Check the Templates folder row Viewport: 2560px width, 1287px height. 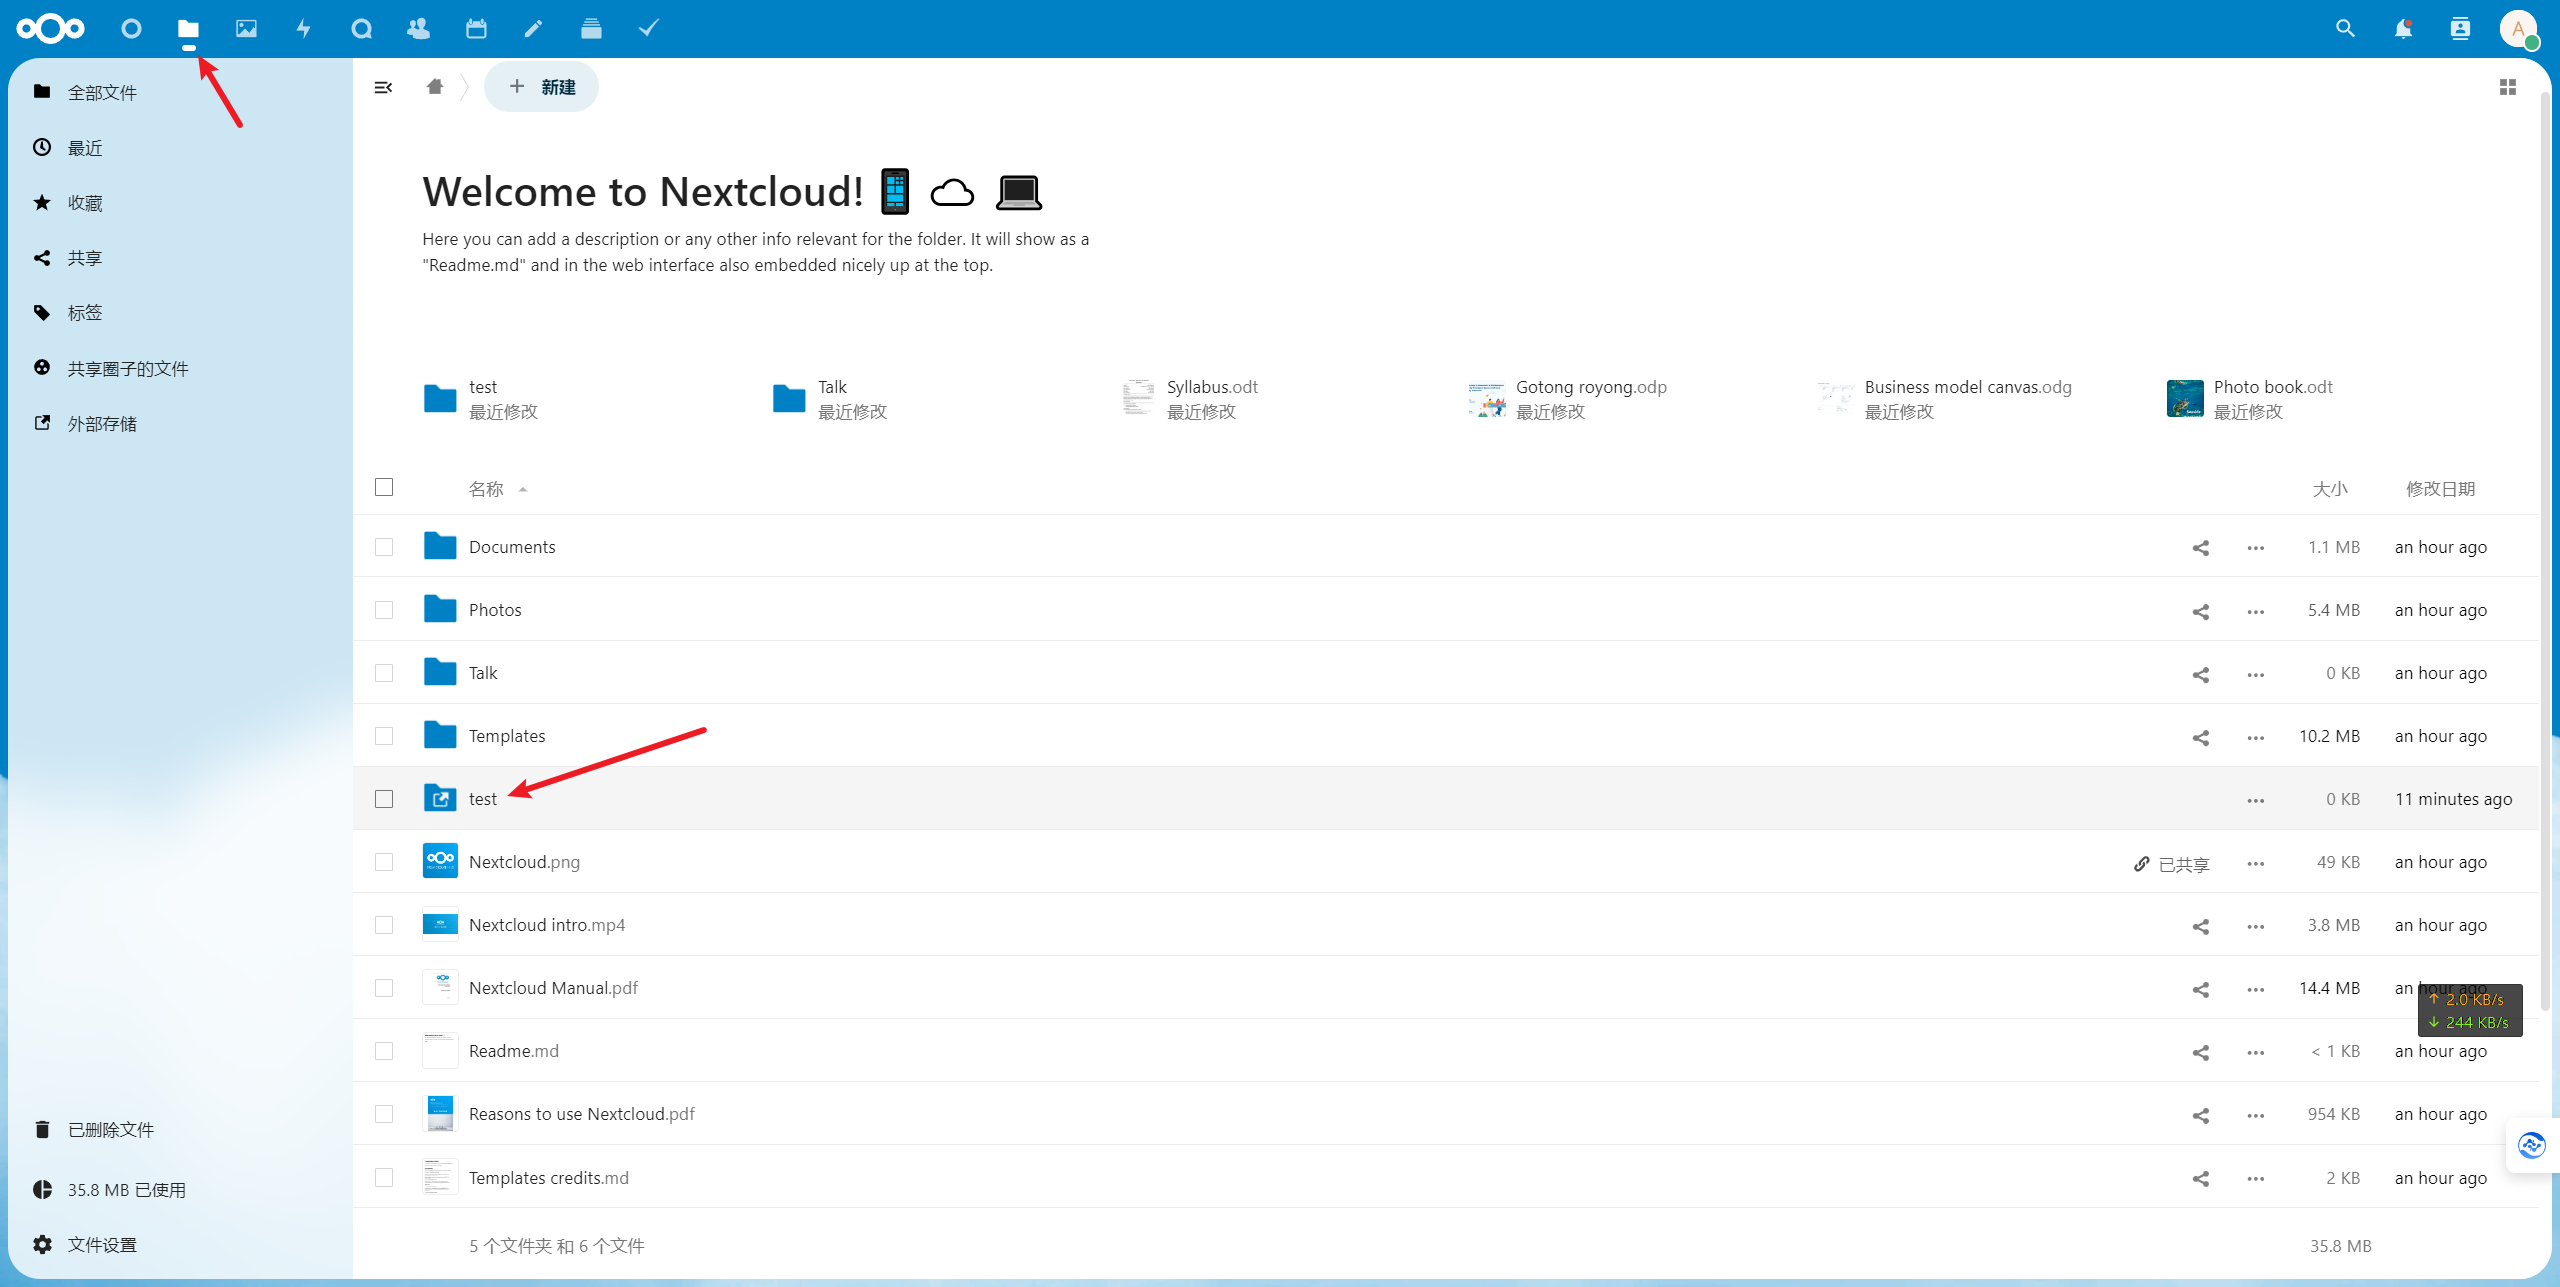tap(384, 736)
